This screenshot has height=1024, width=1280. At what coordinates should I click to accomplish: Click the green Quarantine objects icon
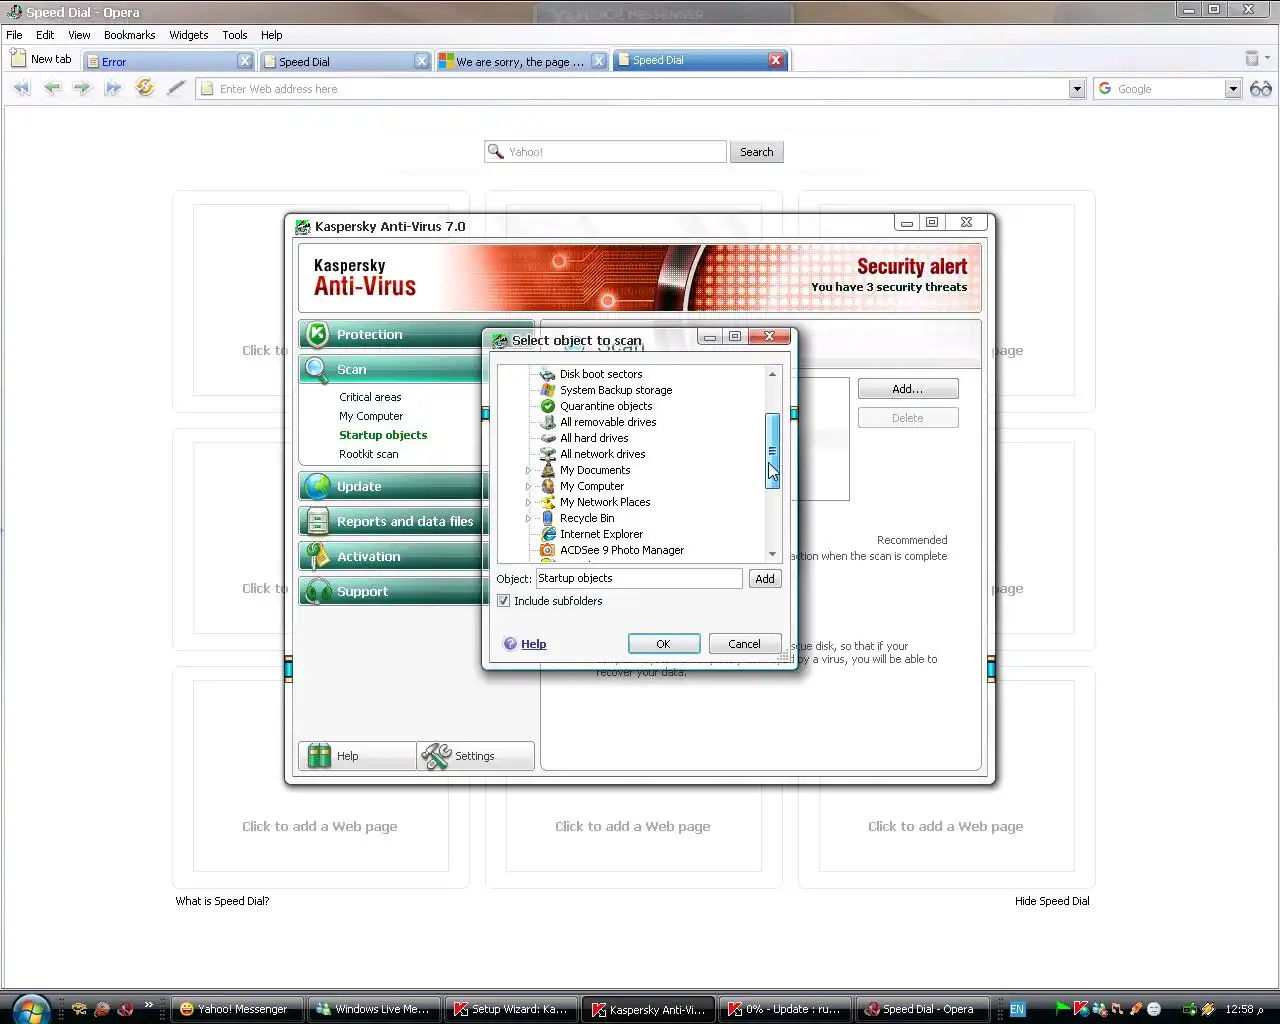pyautogui.click(x=547, y=406)
